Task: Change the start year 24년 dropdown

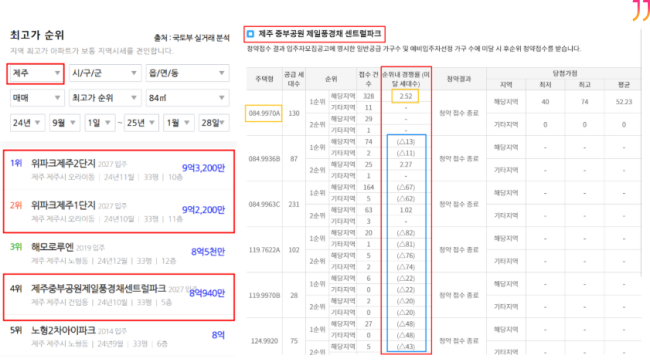Action: pyautogui.click(x=27, y=123)
